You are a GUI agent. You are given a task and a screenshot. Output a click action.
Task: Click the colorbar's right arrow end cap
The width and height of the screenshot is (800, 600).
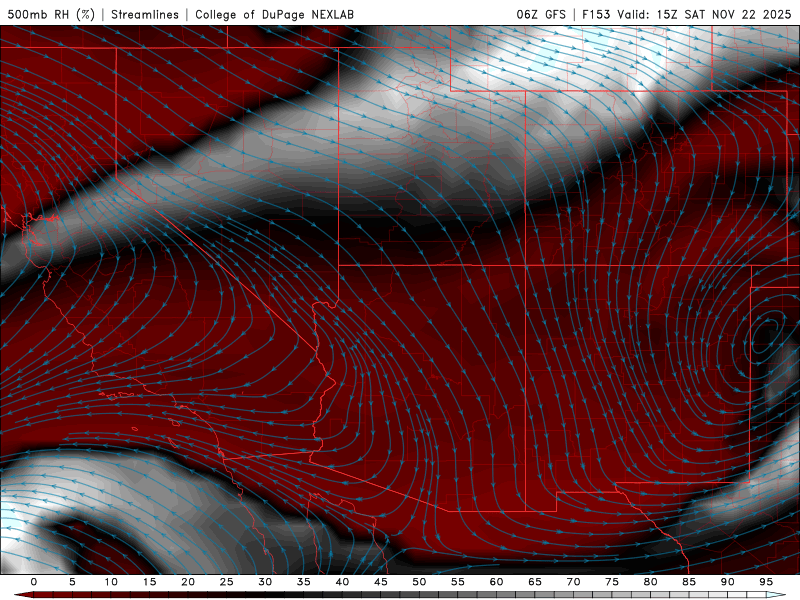[x=776, y=595]
